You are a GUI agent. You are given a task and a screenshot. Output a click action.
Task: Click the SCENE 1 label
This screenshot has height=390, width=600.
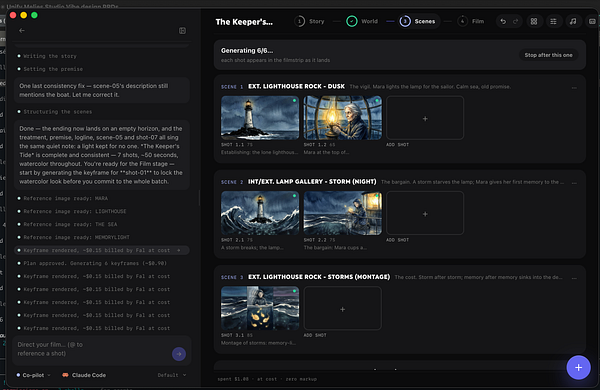click(x=232, y=87)
